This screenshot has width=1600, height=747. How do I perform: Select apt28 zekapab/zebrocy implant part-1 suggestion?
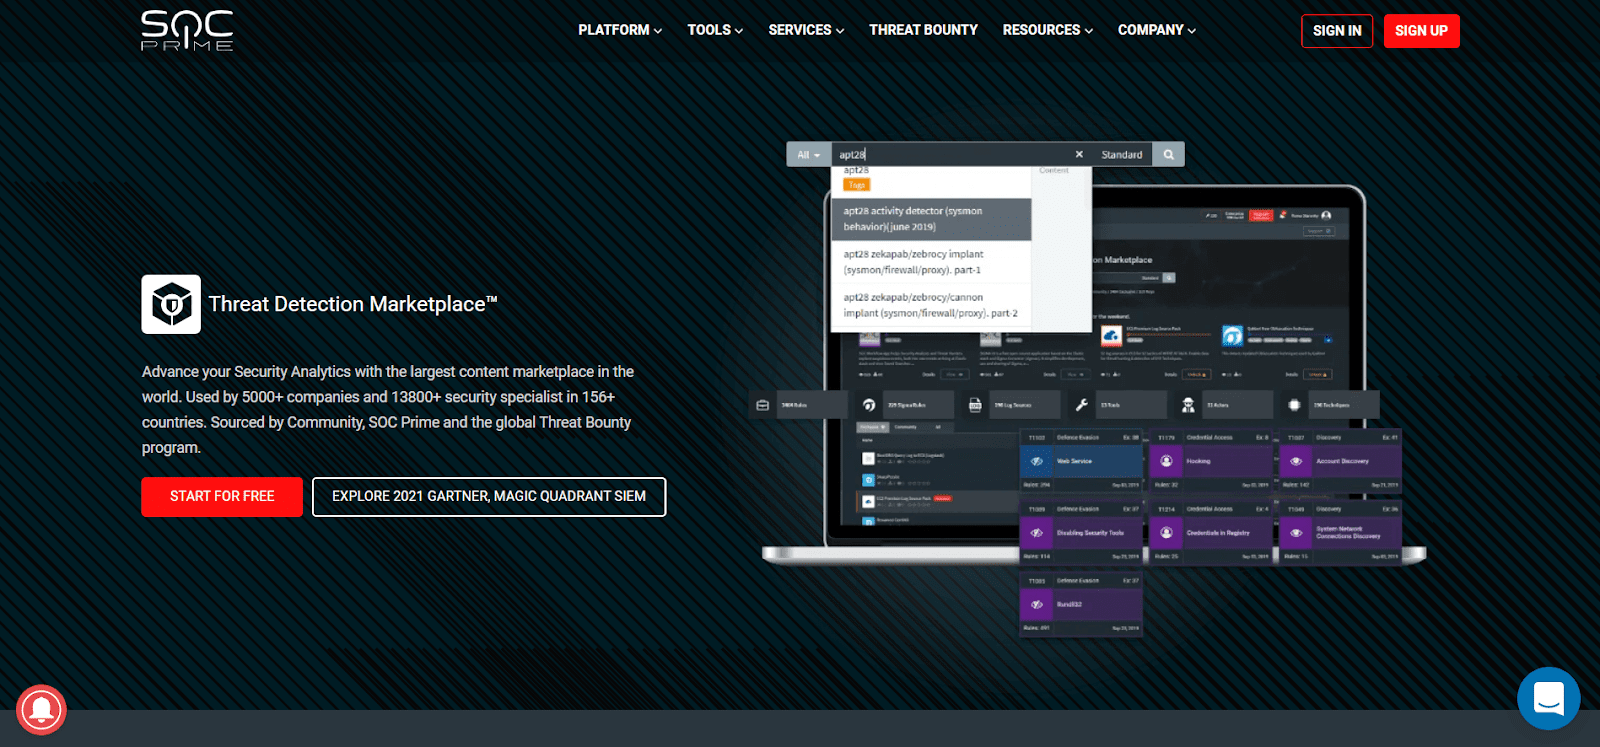(931, 262)
